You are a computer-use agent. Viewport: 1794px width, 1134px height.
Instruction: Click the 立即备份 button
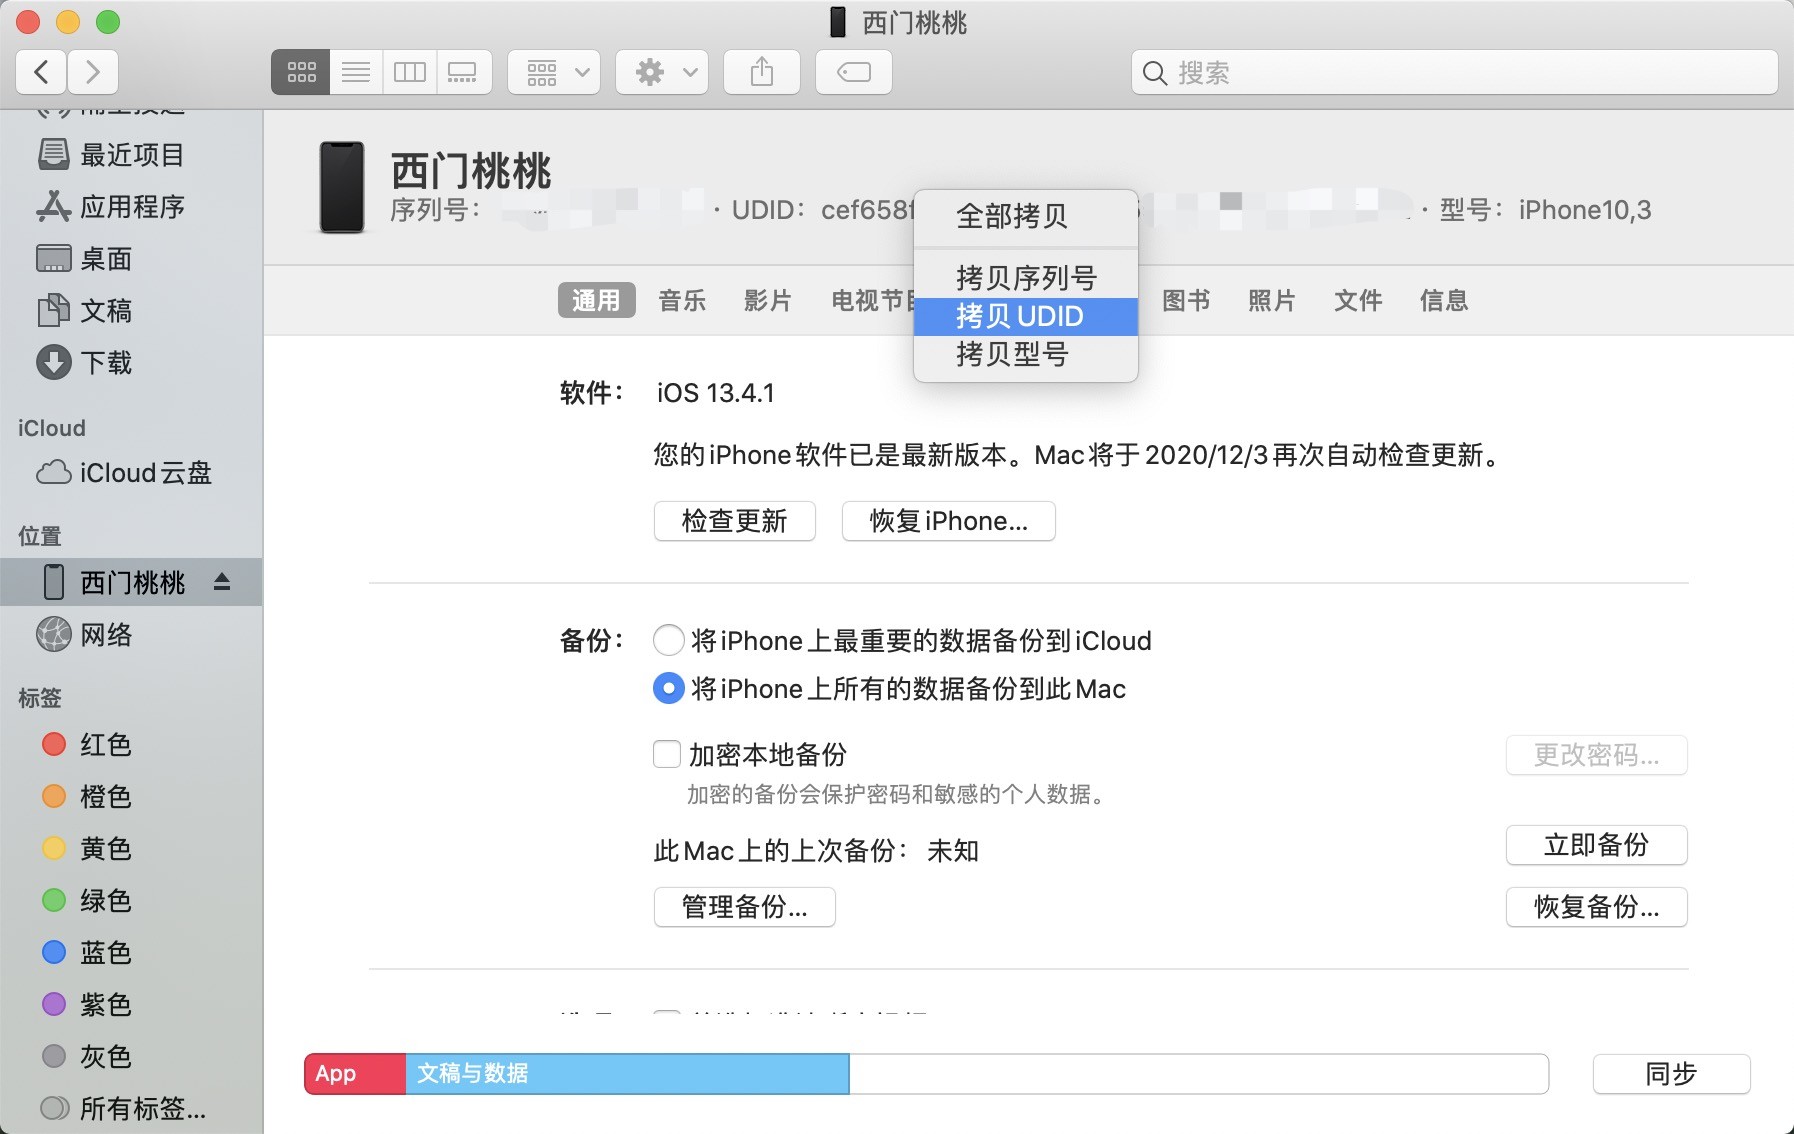point(1596,845)
